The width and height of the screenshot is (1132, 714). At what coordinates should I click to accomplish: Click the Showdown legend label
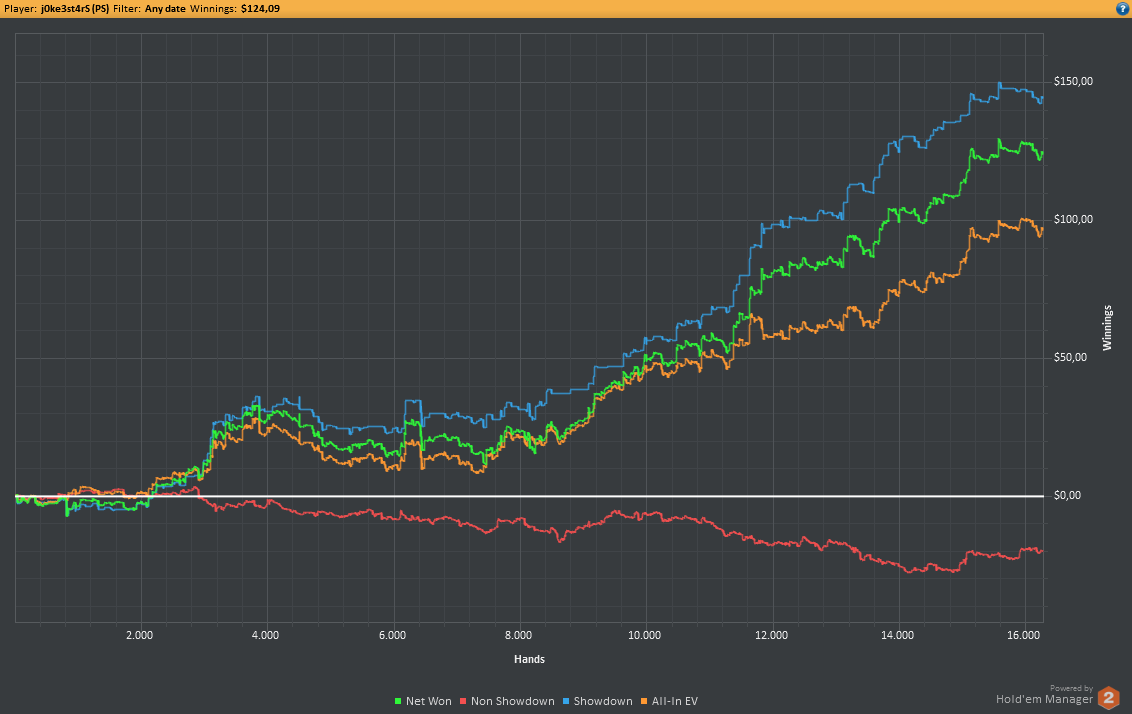click(603, 701)
